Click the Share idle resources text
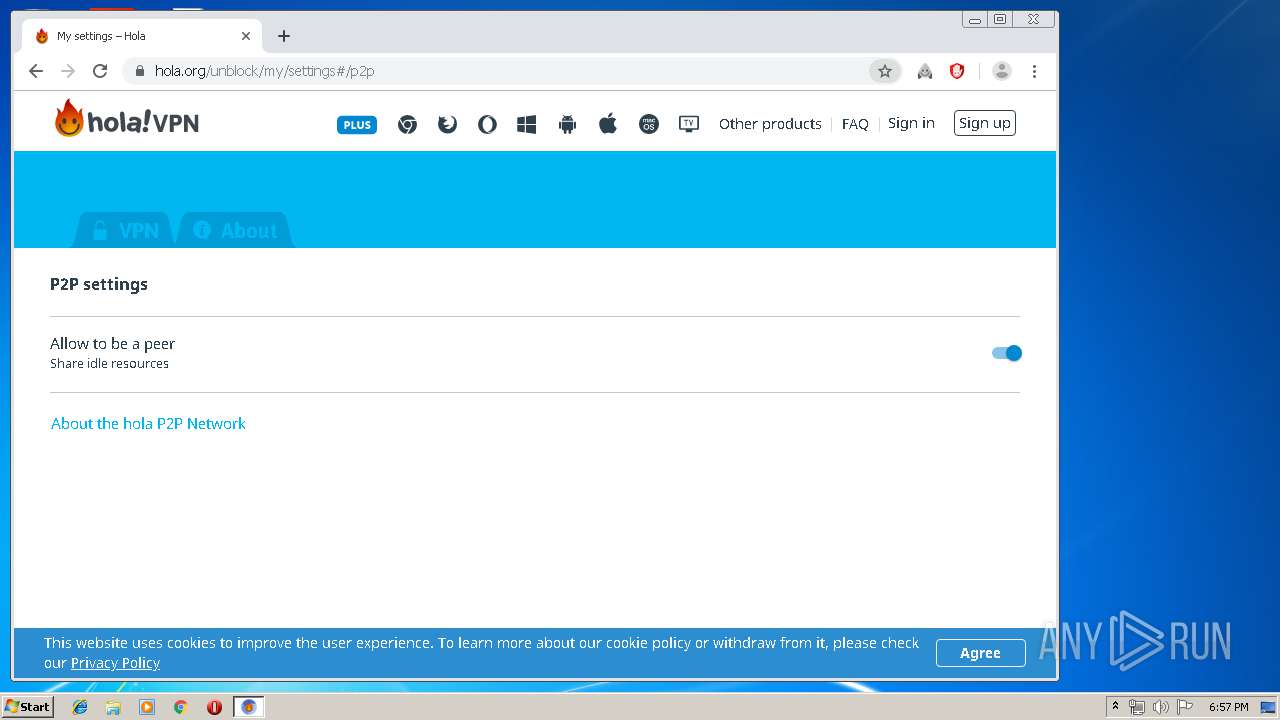Viewport: 1280px width, 720px height. click(110, 364)
